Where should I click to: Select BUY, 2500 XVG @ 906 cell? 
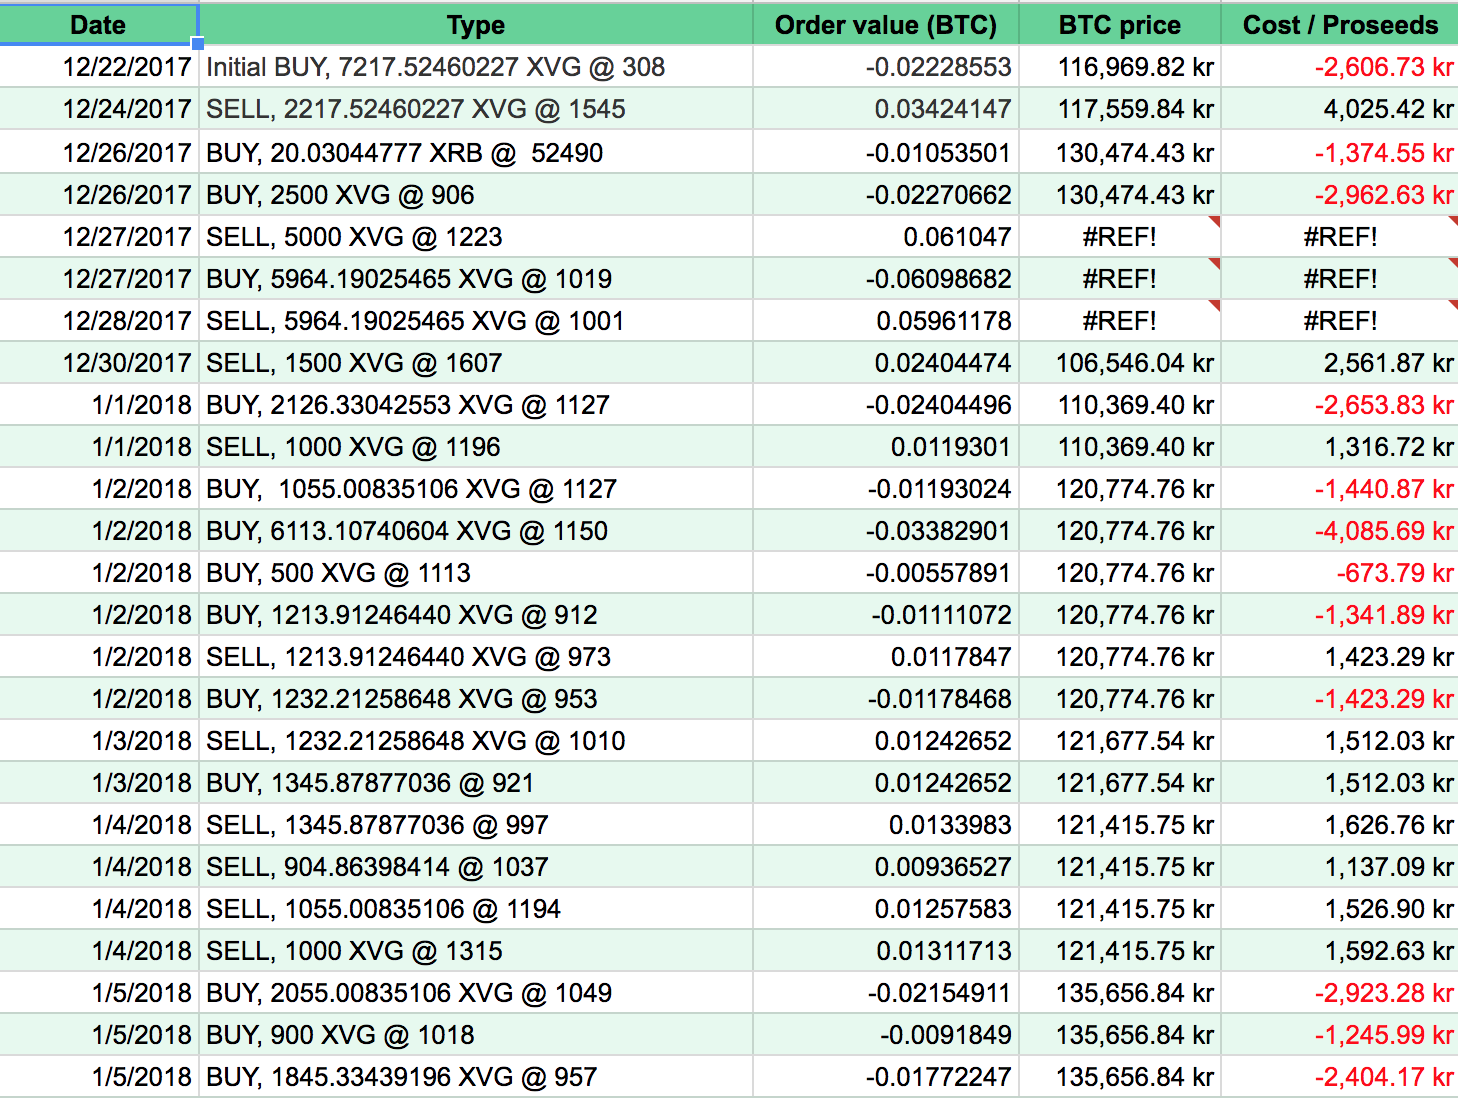coord(476,195)
